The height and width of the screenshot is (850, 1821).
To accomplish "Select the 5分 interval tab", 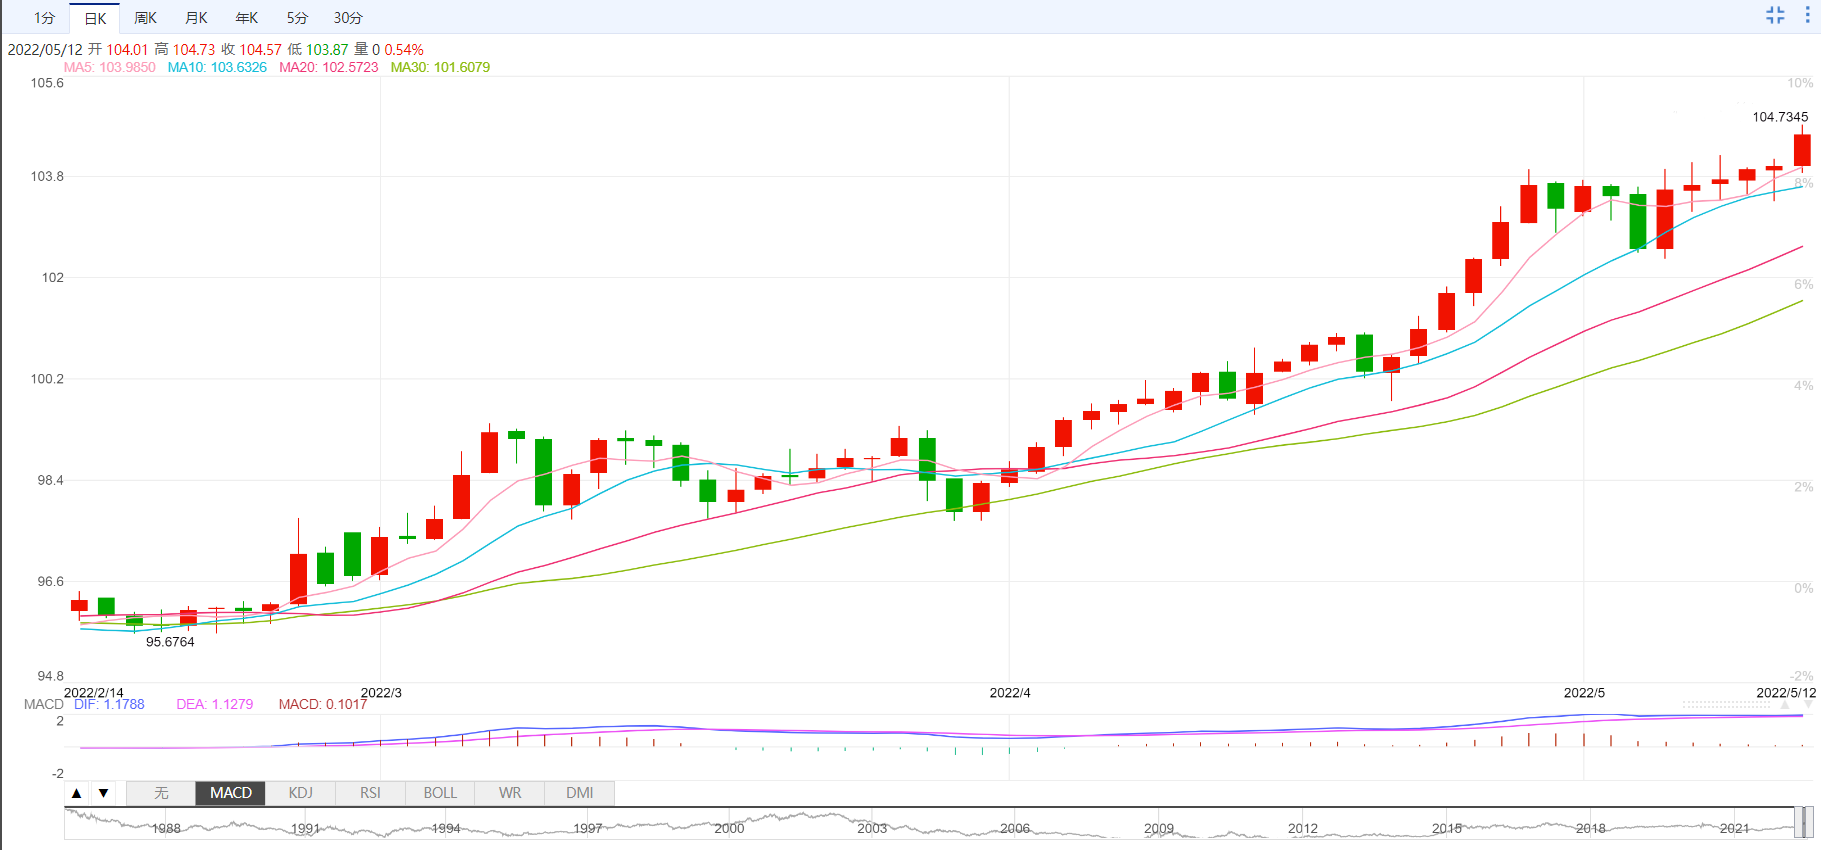I will click(297, 18).
